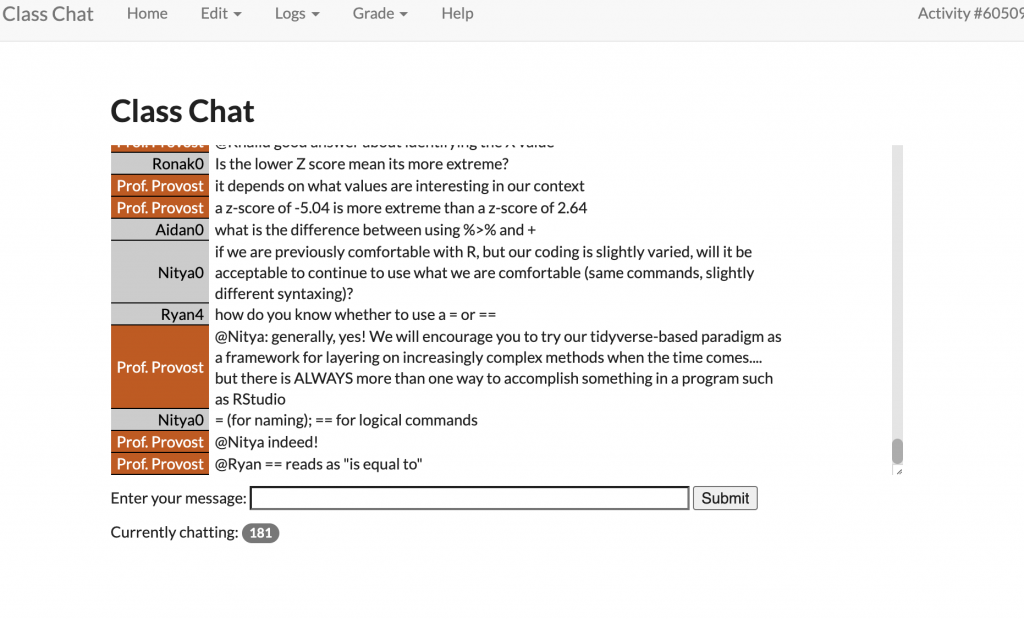Click the '@Ryan == reads as' message
The height and width of the screenshot is (619, 1024).
tap(319, 464)
